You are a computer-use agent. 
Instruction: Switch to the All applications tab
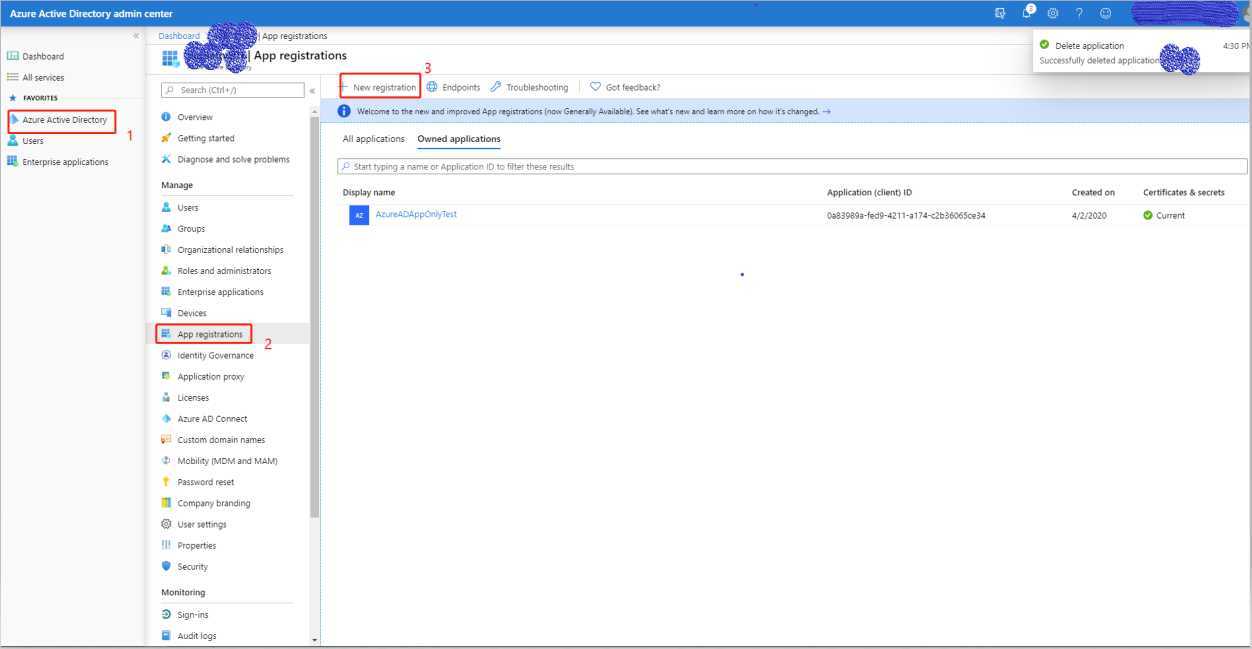click(374, 139)
